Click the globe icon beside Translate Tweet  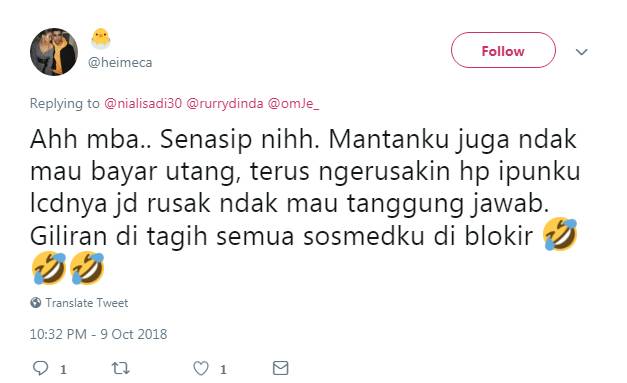click(36, 303)
